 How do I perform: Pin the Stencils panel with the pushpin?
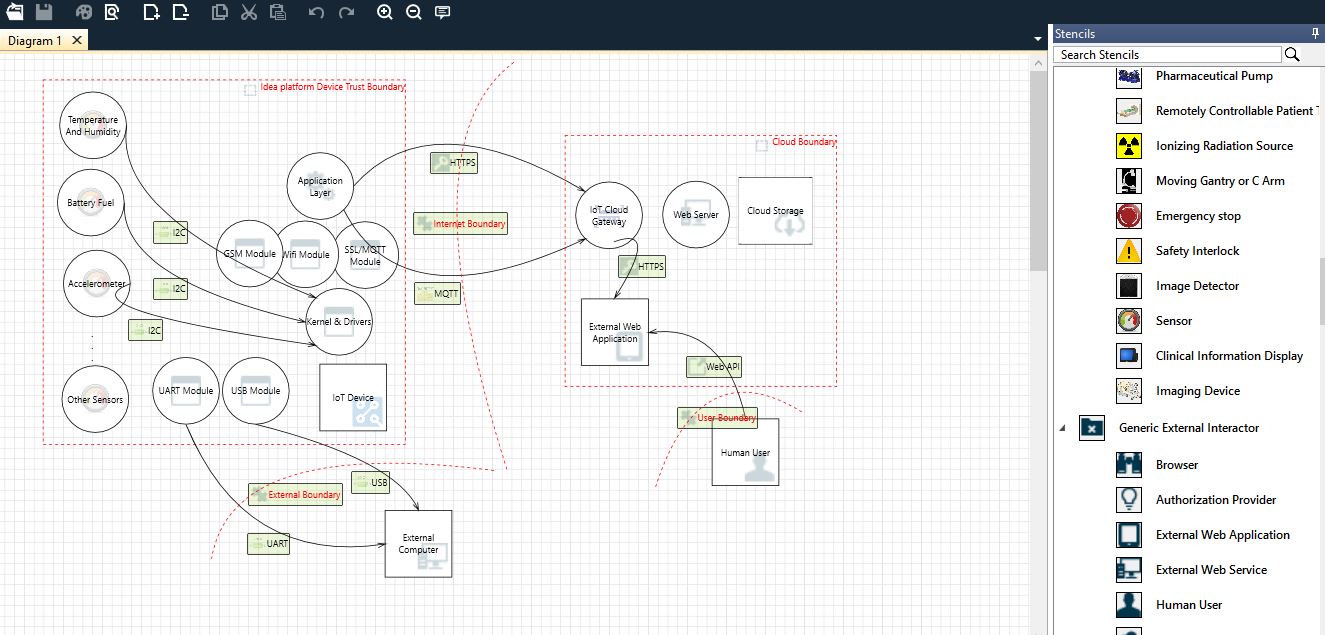1315,33
